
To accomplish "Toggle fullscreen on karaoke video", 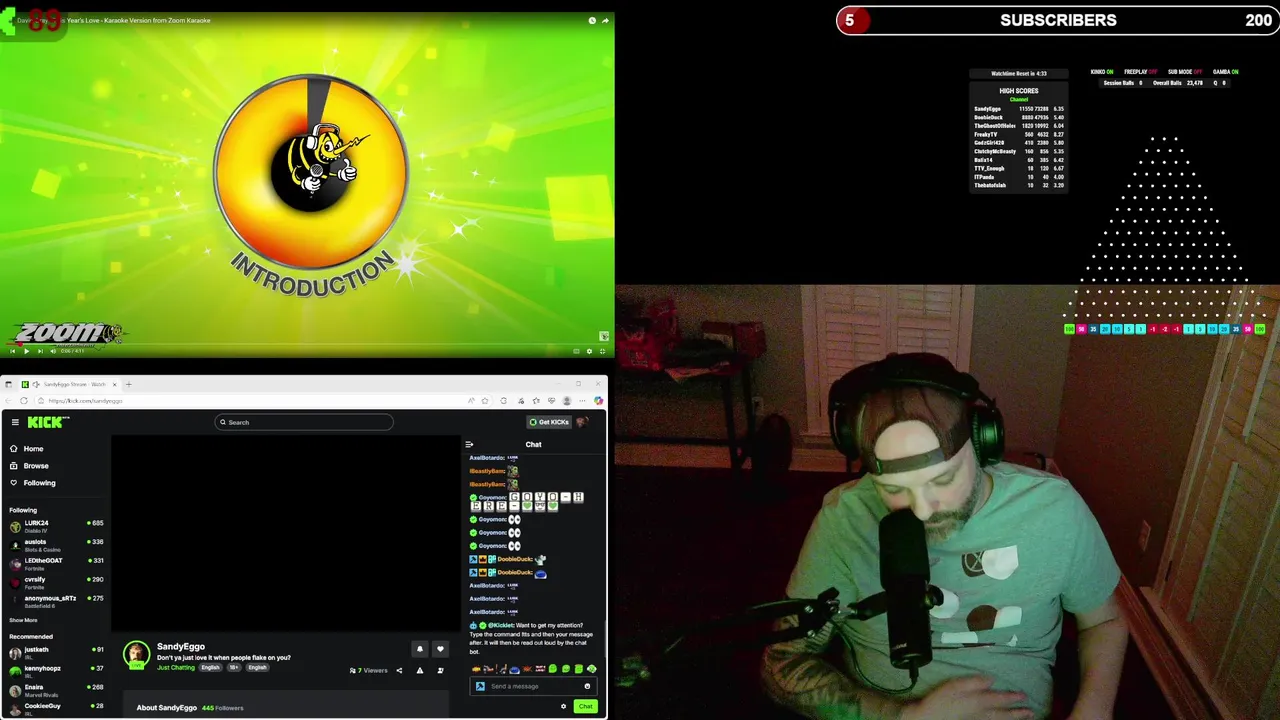I will (x=602, y=351).
